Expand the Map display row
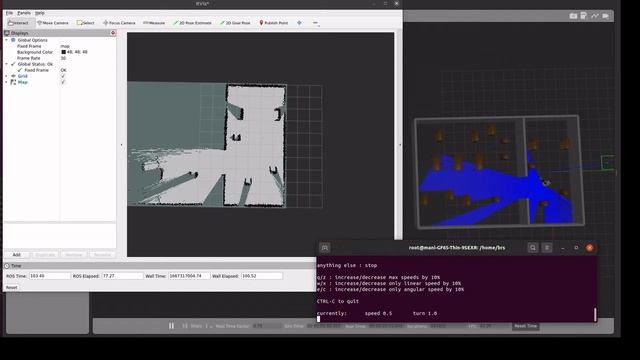Viewport: 640px width, 360px height. 7,82
